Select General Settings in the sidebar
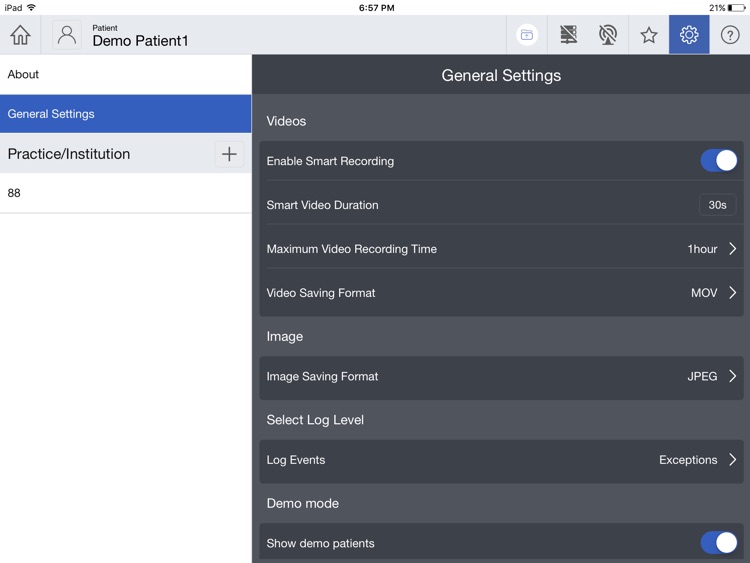The height and width of the screenshot is (563, 750). [125, 114]
